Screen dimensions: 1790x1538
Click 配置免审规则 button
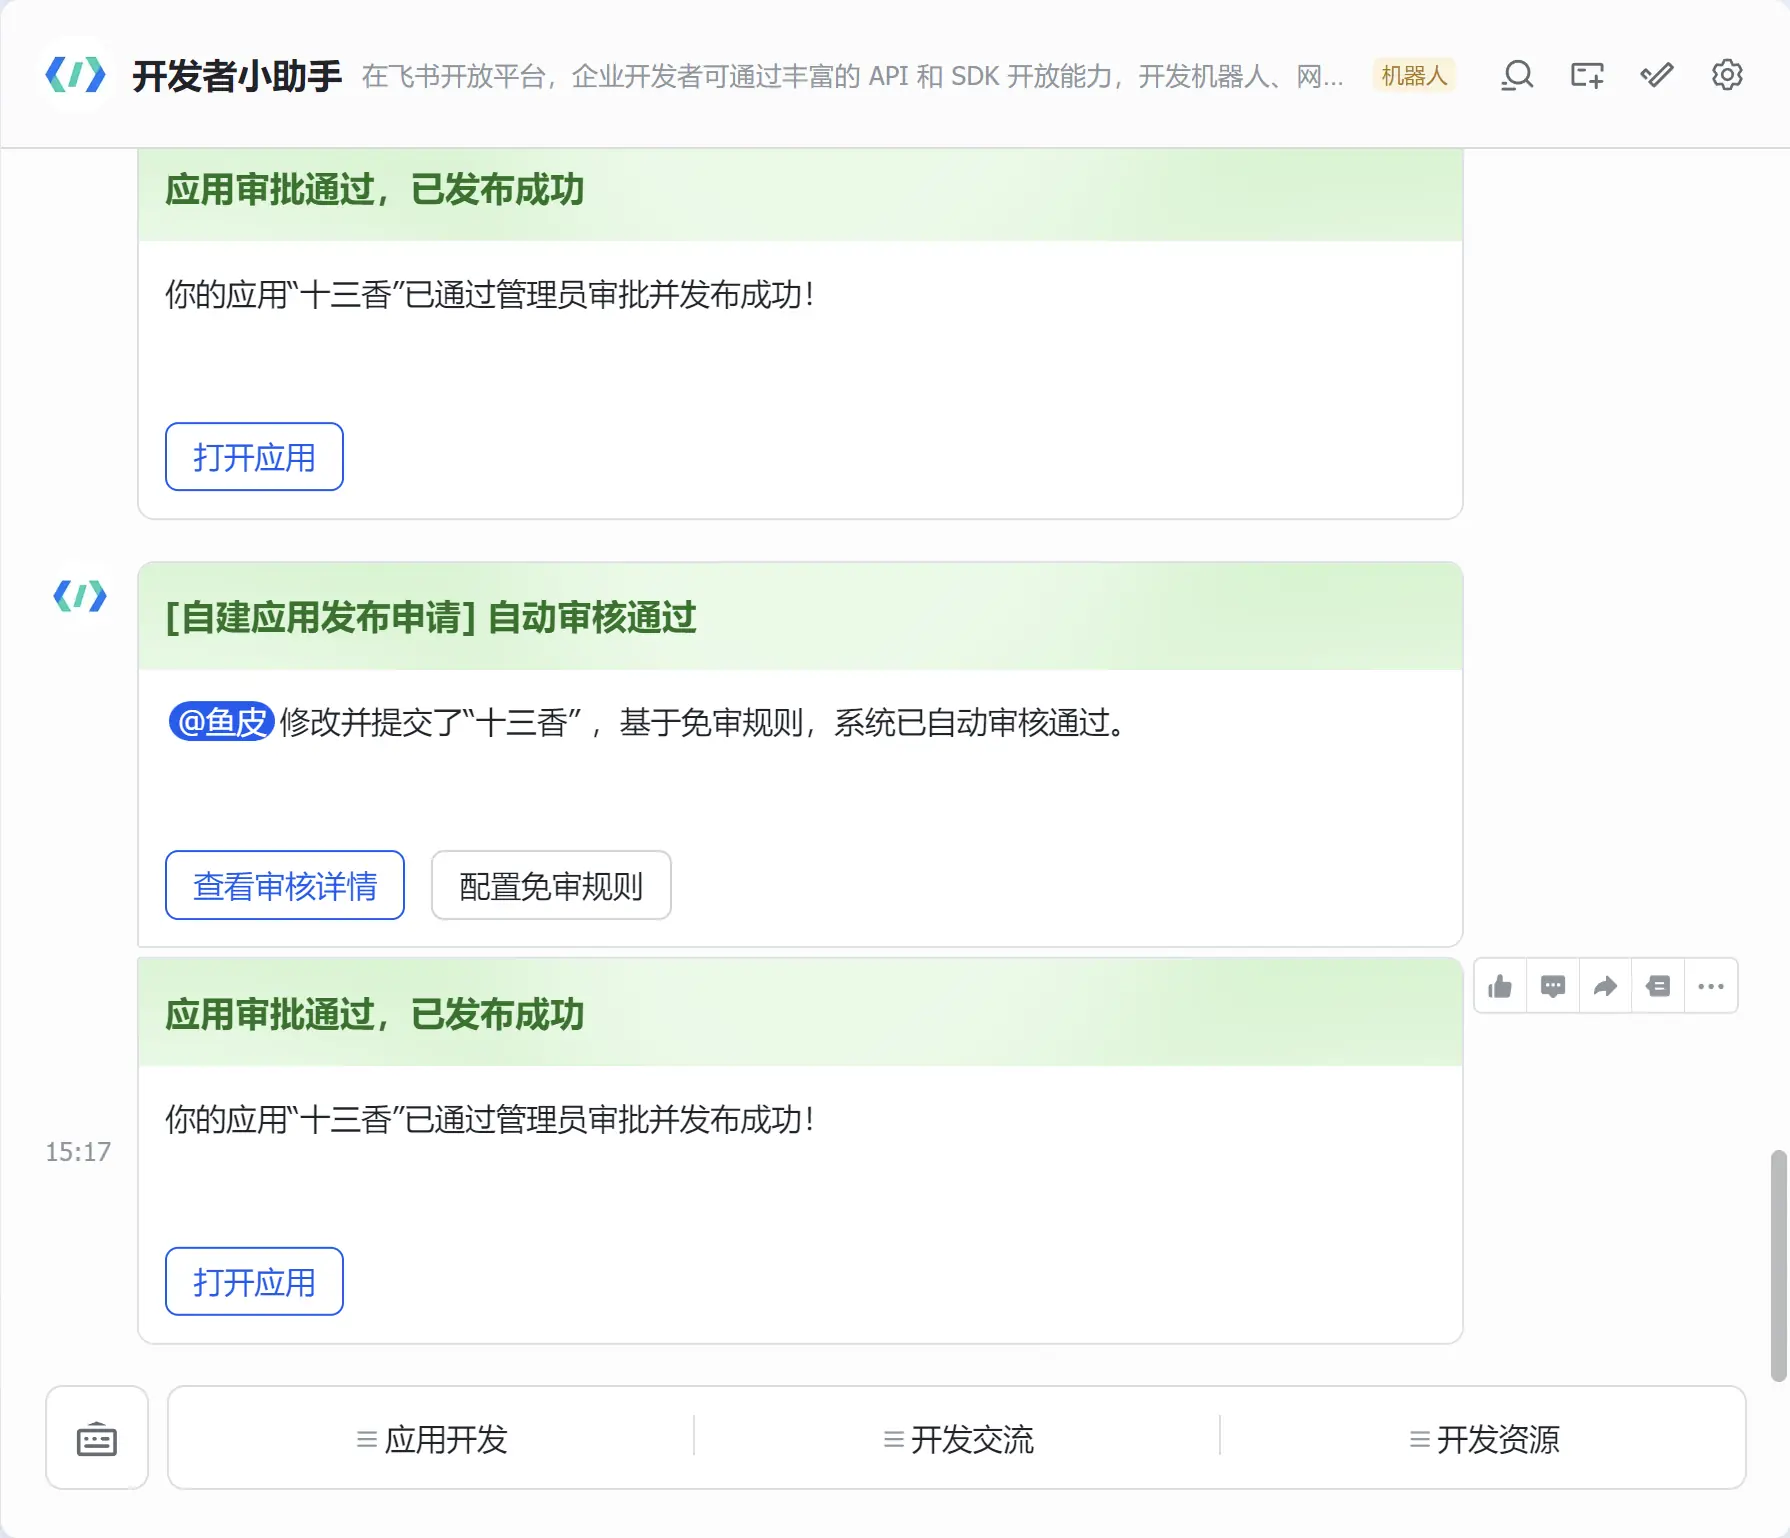click(x=551, y=885)
